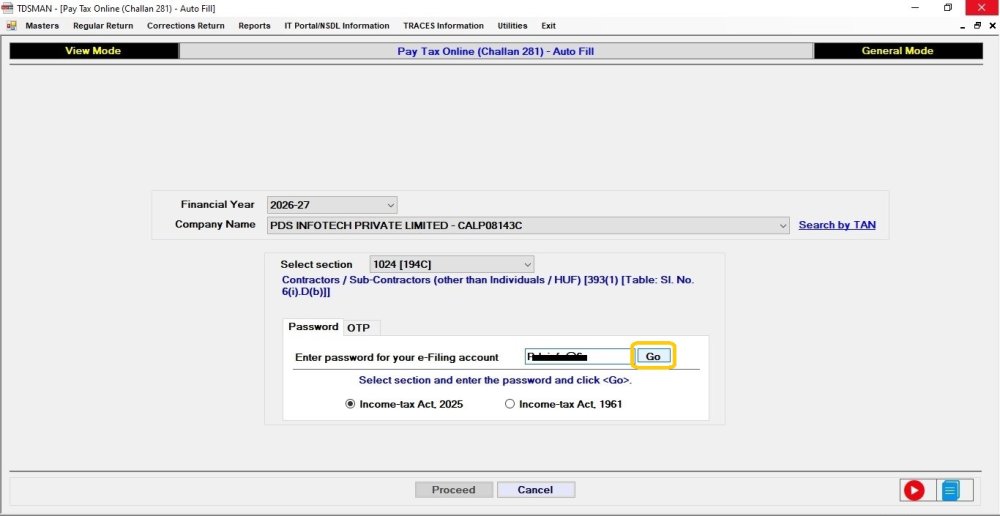
Task: Click the Proceed button
Action: tap(453, 490)
